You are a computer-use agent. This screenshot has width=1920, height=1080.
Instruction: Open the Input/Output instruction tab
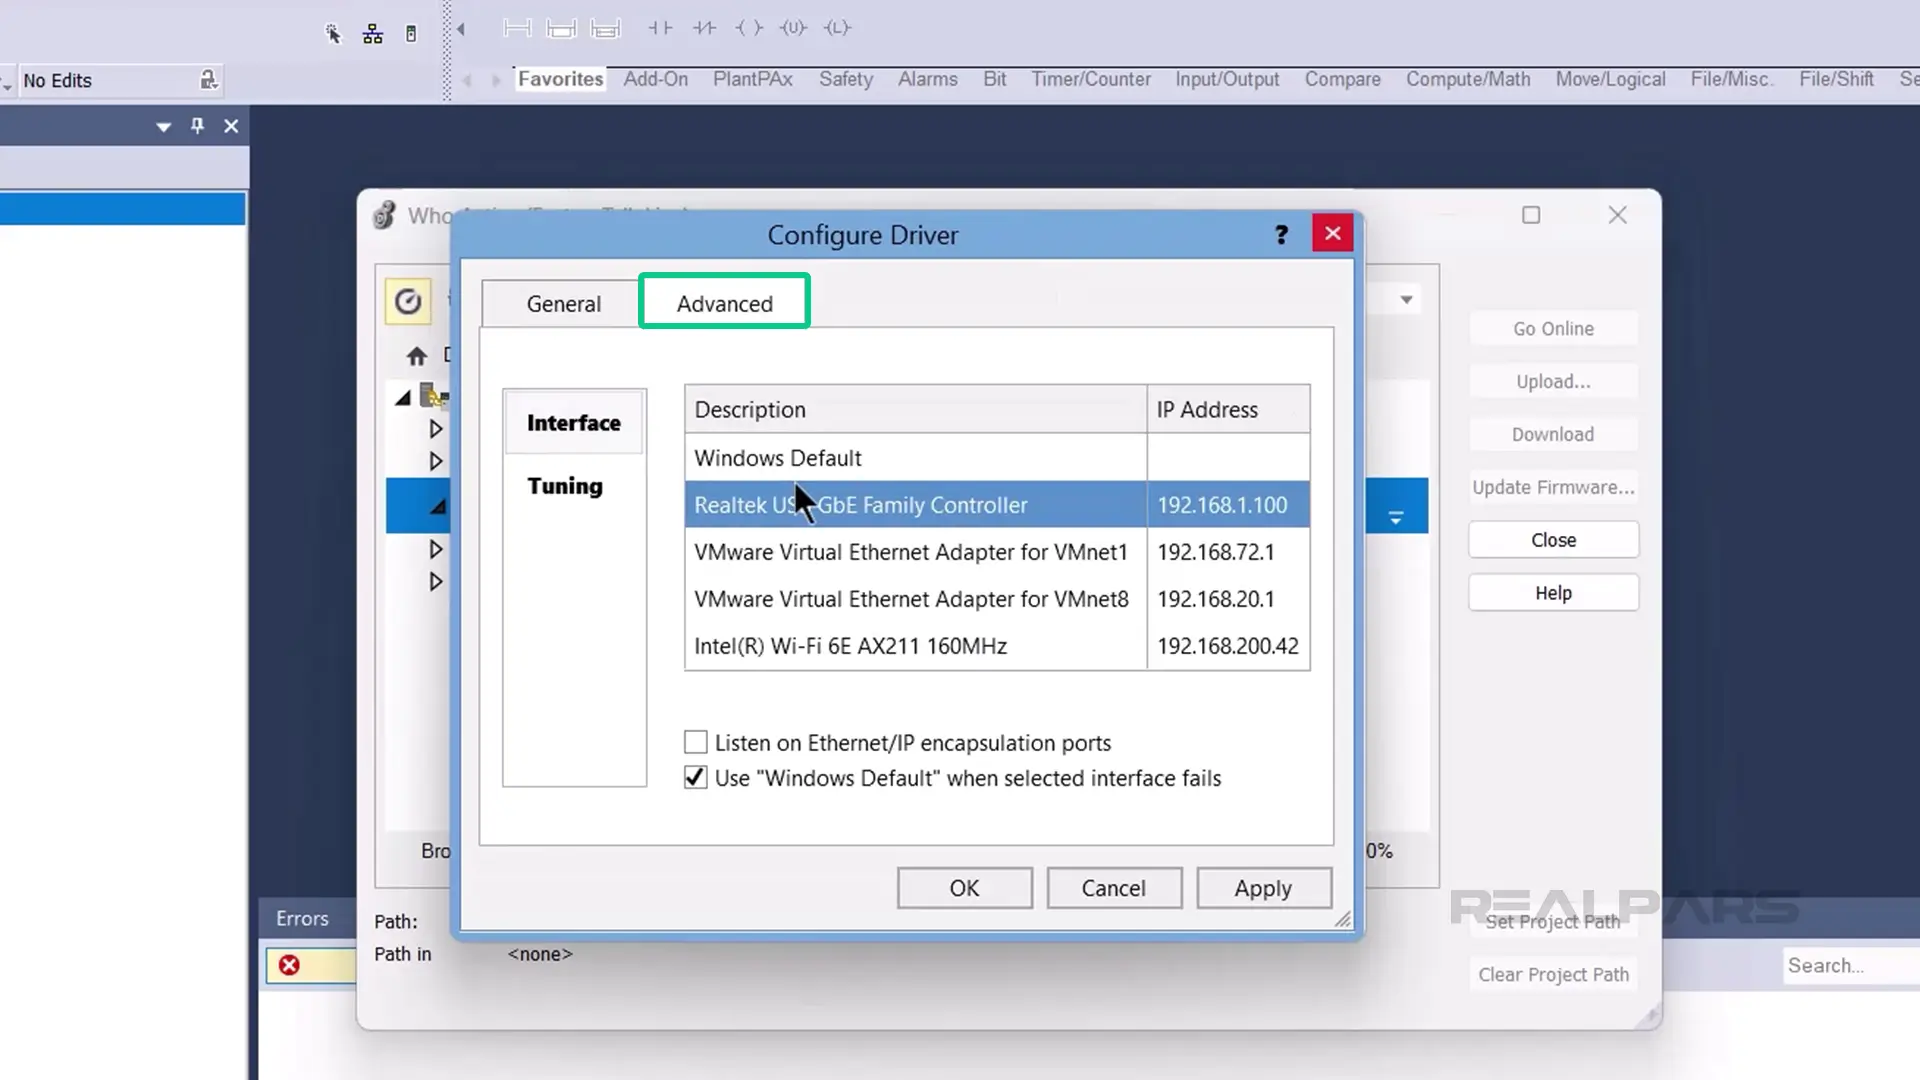pos(1227,79)
